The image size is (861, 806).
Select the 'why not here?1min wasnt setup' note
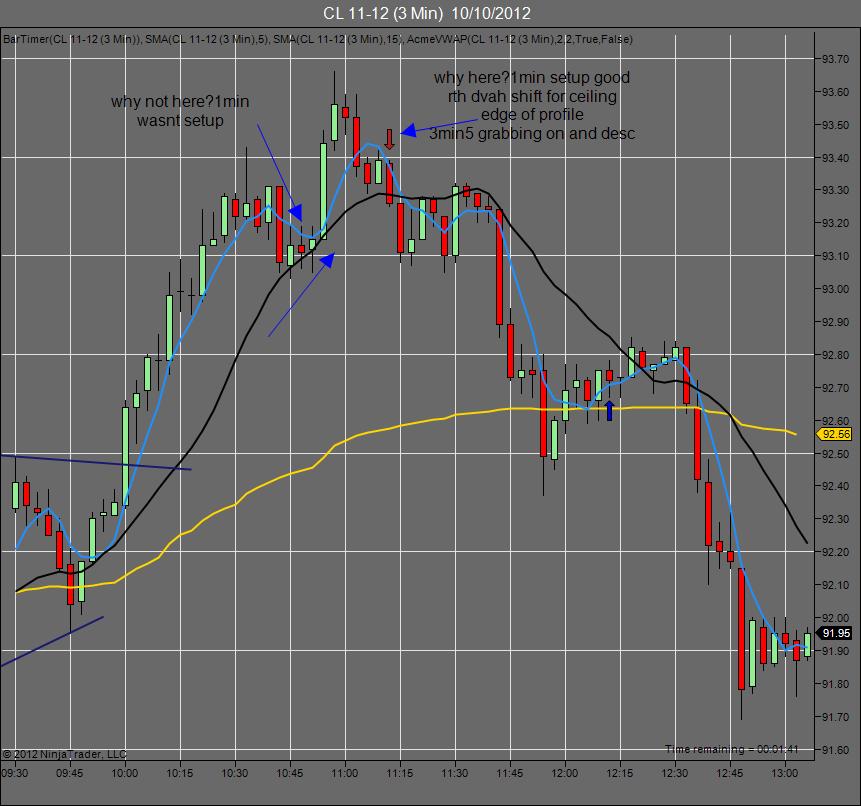[x=180, y=111]
